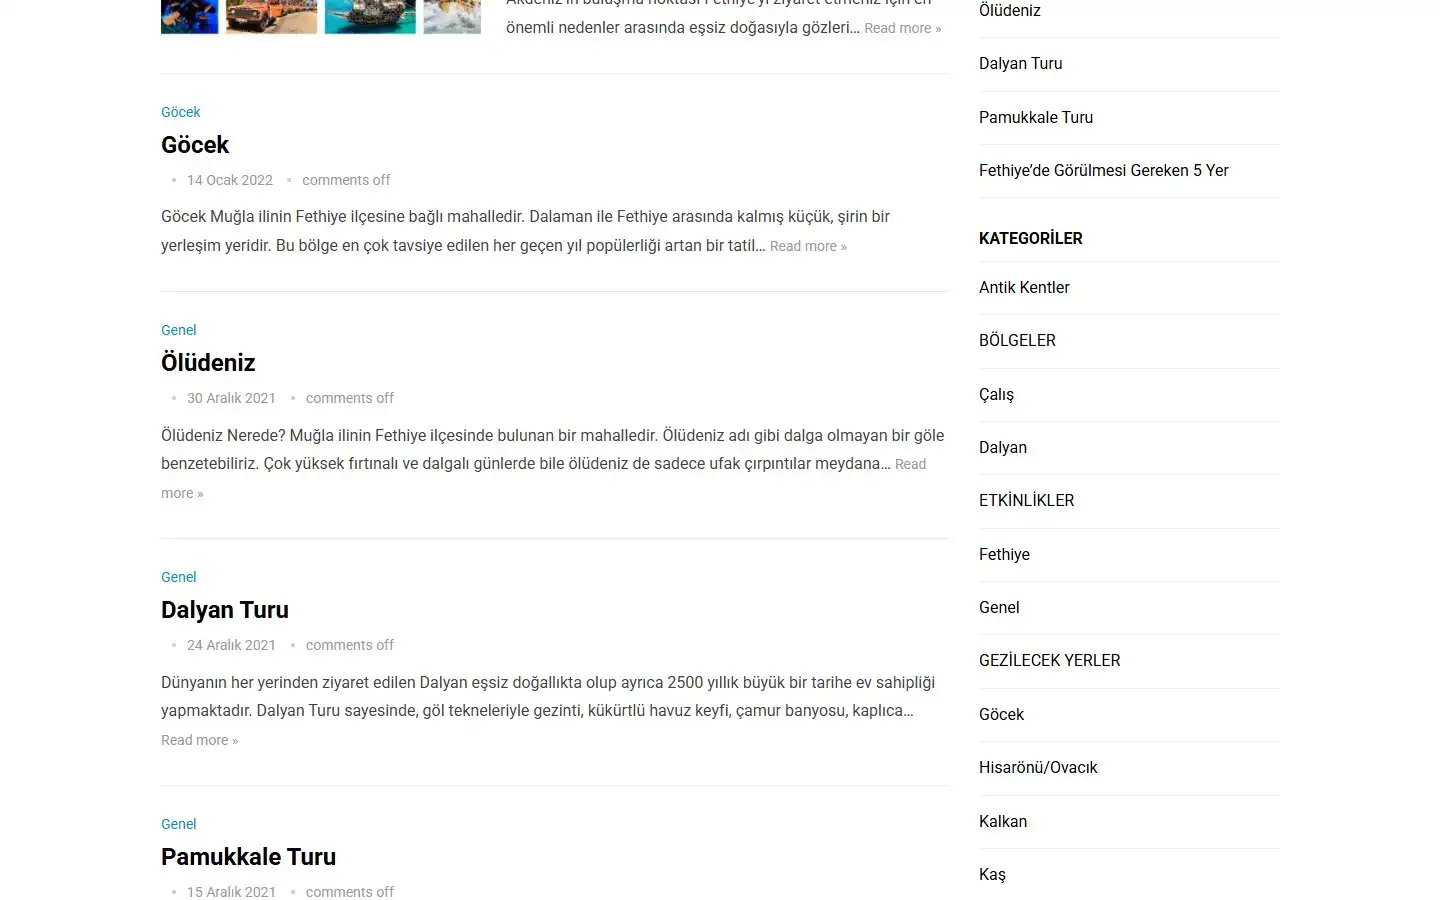
Task: Click 'comments off' under the Göcek post
Action: (346, 180)
